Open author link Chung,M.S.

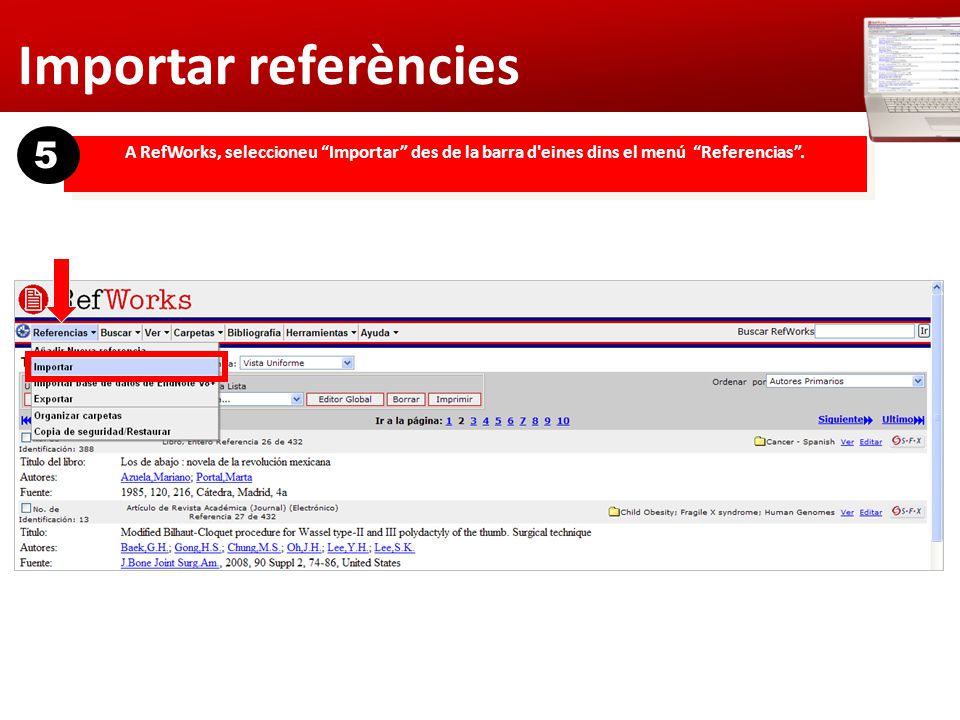[x=255, y=547]
